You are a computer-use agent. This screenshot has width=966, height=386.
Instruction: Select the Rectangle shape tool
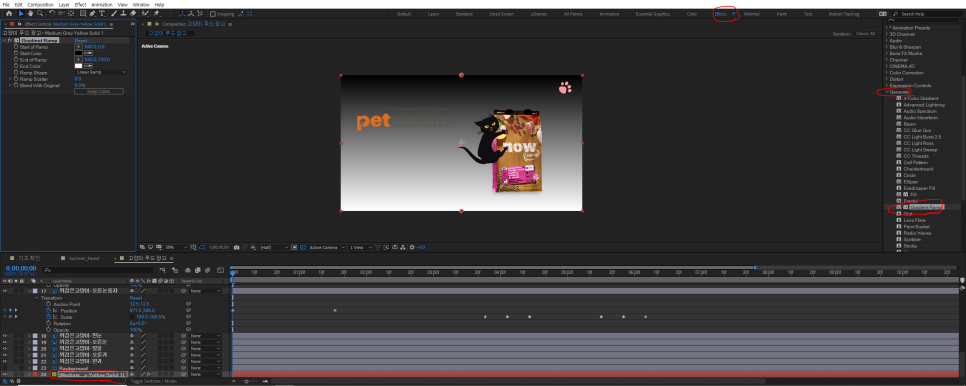(83, 13)
